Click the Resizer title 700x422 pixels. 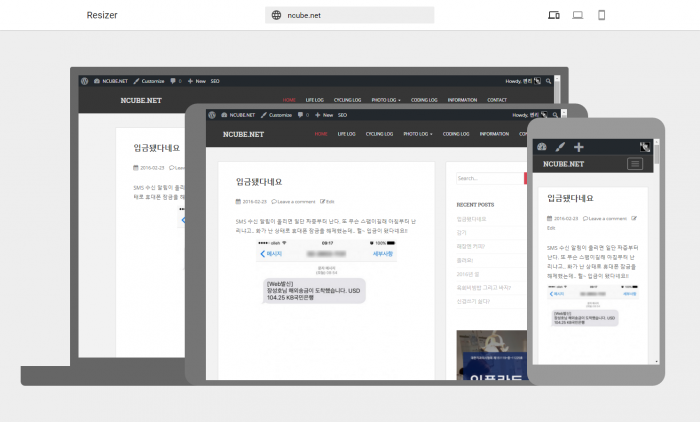102,15
